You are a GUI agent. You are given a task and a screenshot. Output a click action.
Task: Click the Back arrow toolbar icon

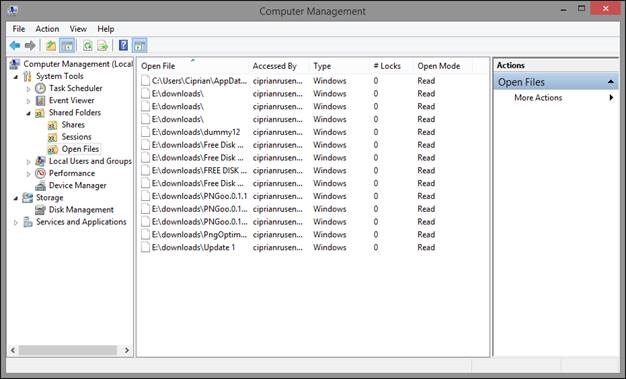(x=15, y=46)
